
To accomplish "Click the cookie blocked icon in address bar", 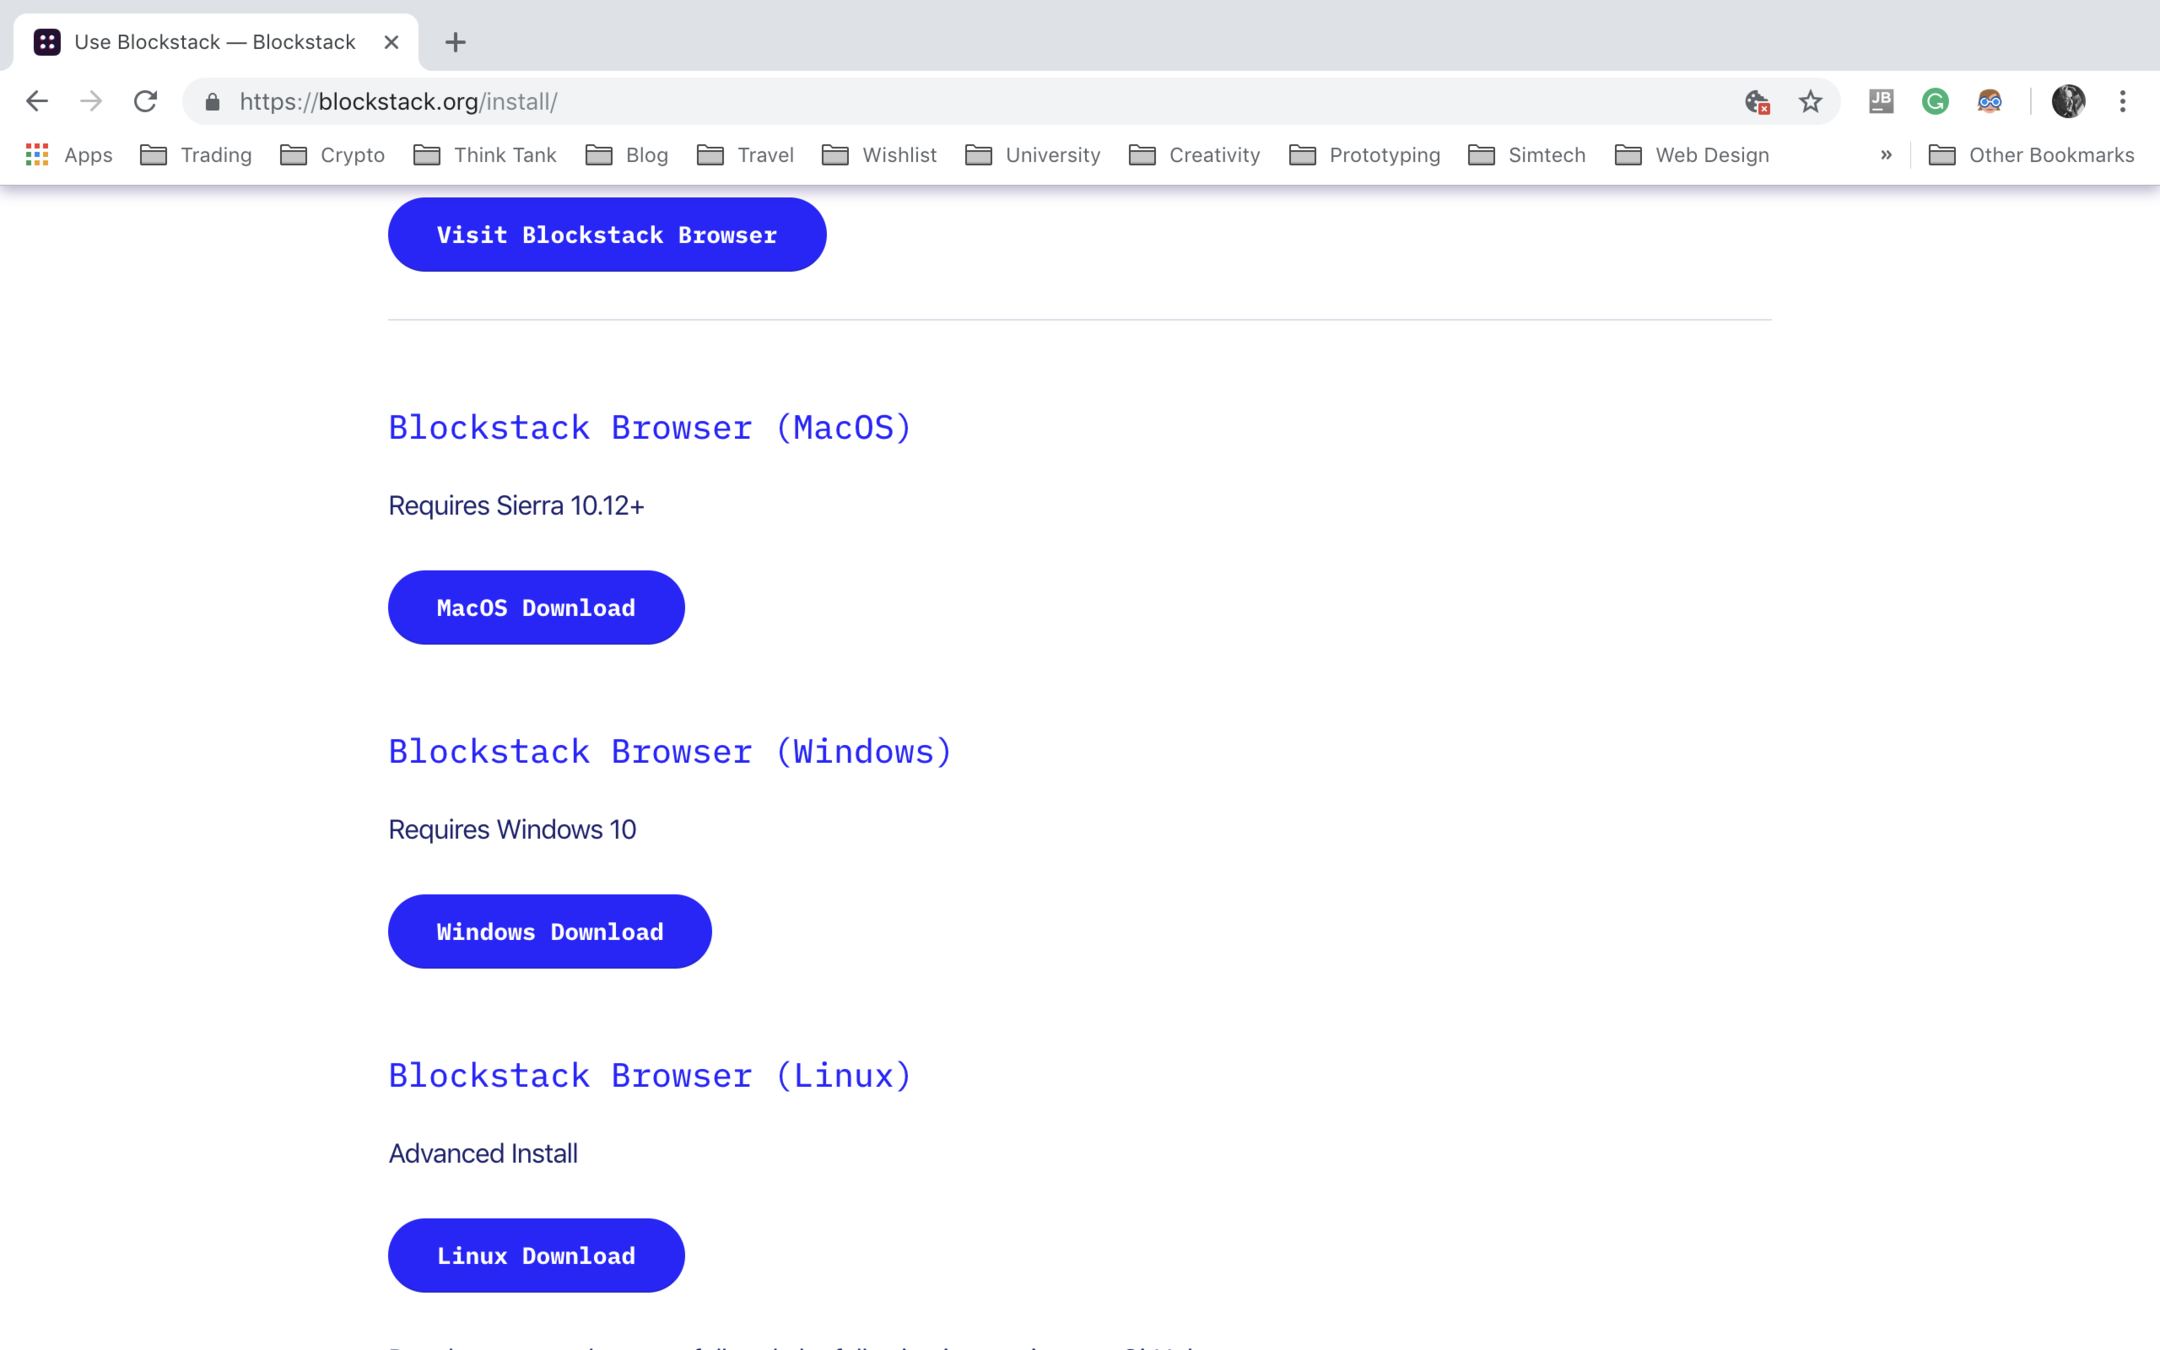I will coord(1757,101).
